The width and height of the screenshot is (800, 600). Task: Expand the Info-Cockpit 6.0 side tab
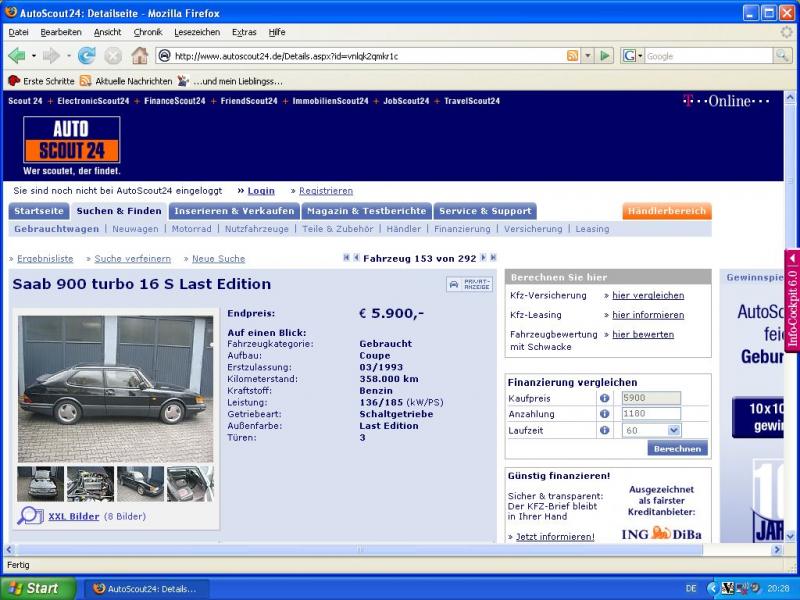[792, 301]
